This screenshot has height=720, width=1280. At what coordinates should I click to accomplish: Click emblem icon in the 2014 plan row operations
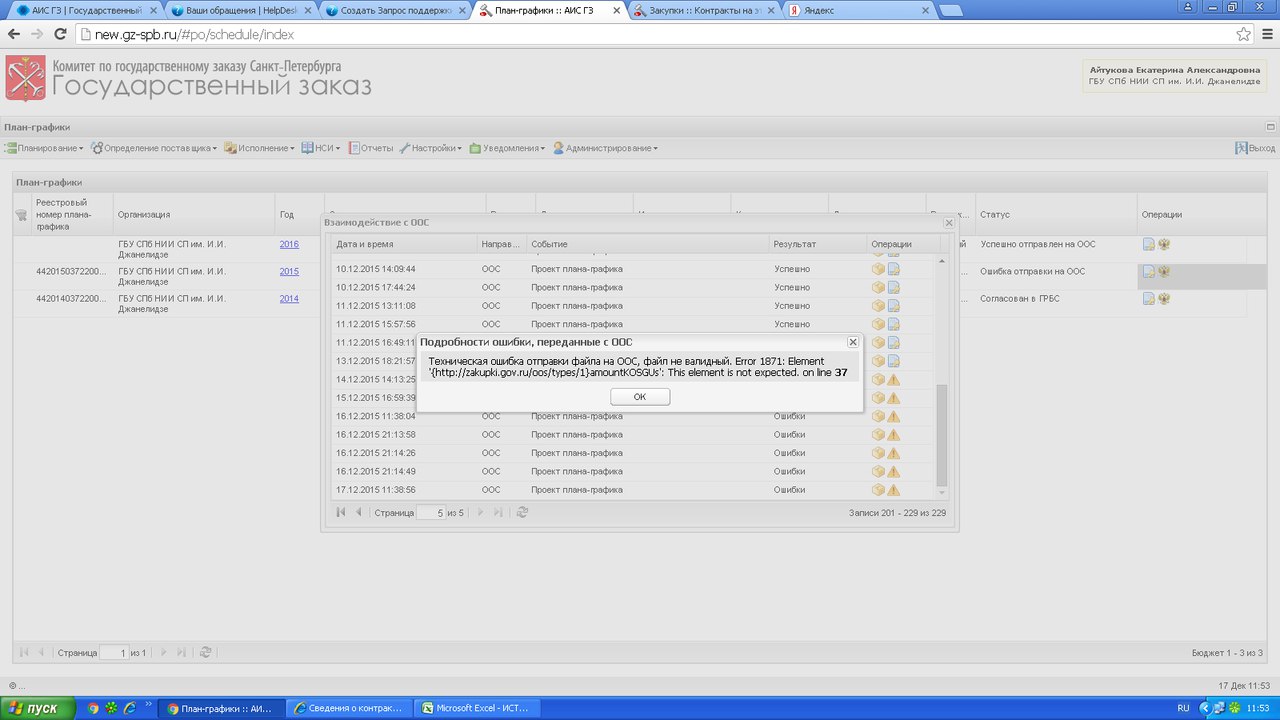coord(1164,299)
